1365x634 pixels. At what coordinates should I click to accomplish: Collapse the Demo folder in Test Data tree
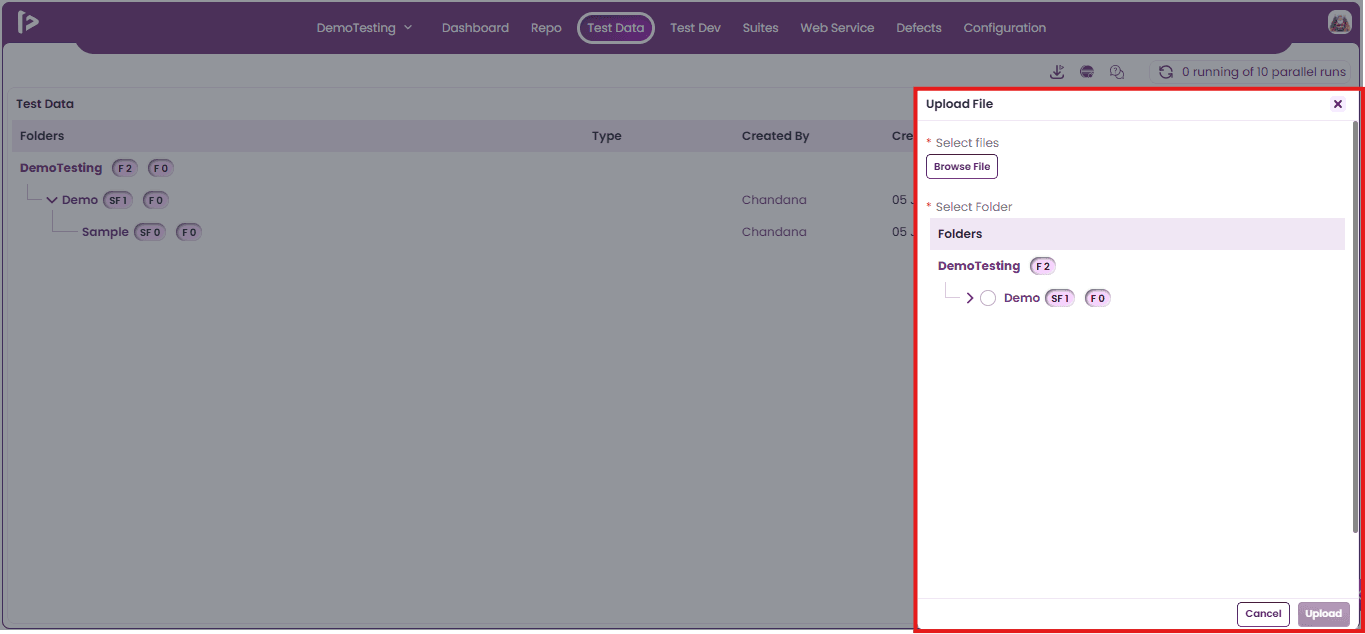[x=52, y=200]
